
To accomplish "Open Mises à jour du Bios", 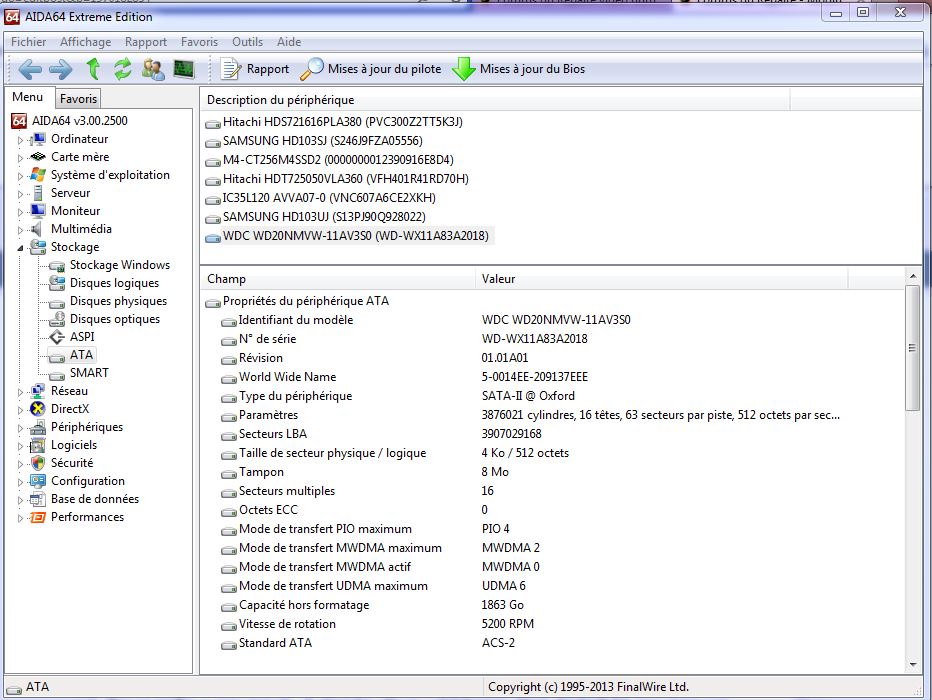I will coord(518,69).
